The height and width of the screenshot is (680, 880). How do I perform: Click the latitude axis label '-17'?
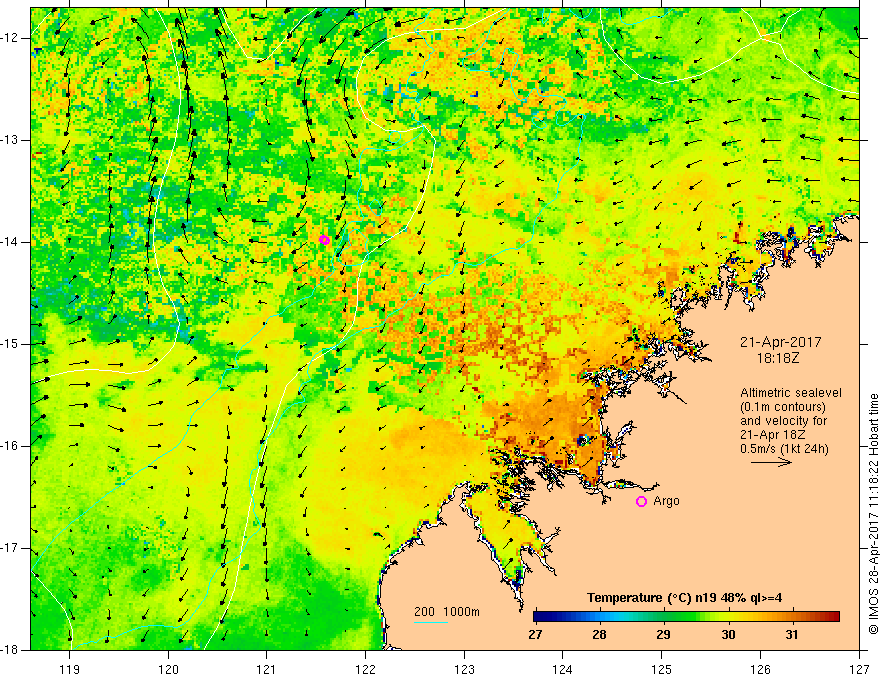pos(10,548)
